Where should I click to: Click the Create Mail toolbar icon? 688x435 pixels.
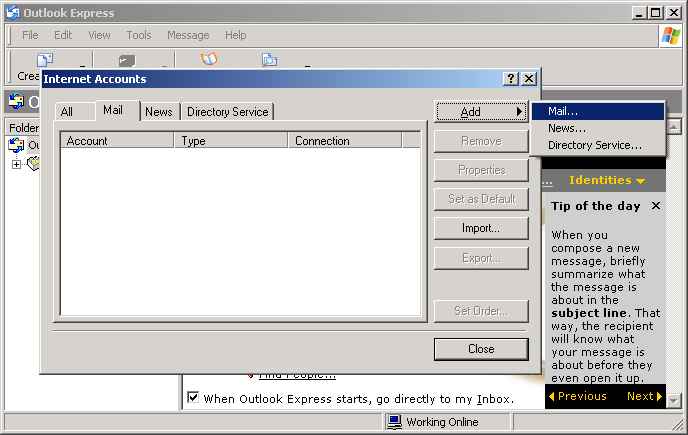click(x=44, y=60)
